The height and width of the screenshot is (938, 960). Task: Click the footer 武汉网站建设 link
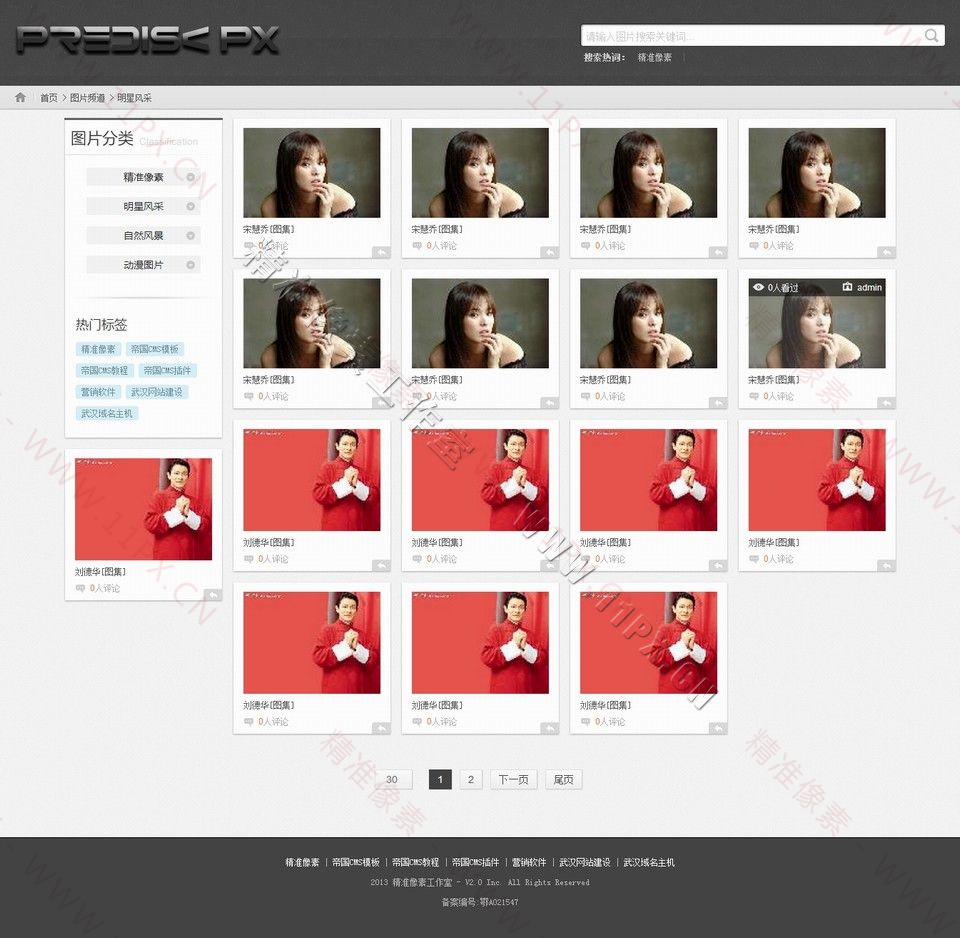pyautogui.click(x=585, y=863)
